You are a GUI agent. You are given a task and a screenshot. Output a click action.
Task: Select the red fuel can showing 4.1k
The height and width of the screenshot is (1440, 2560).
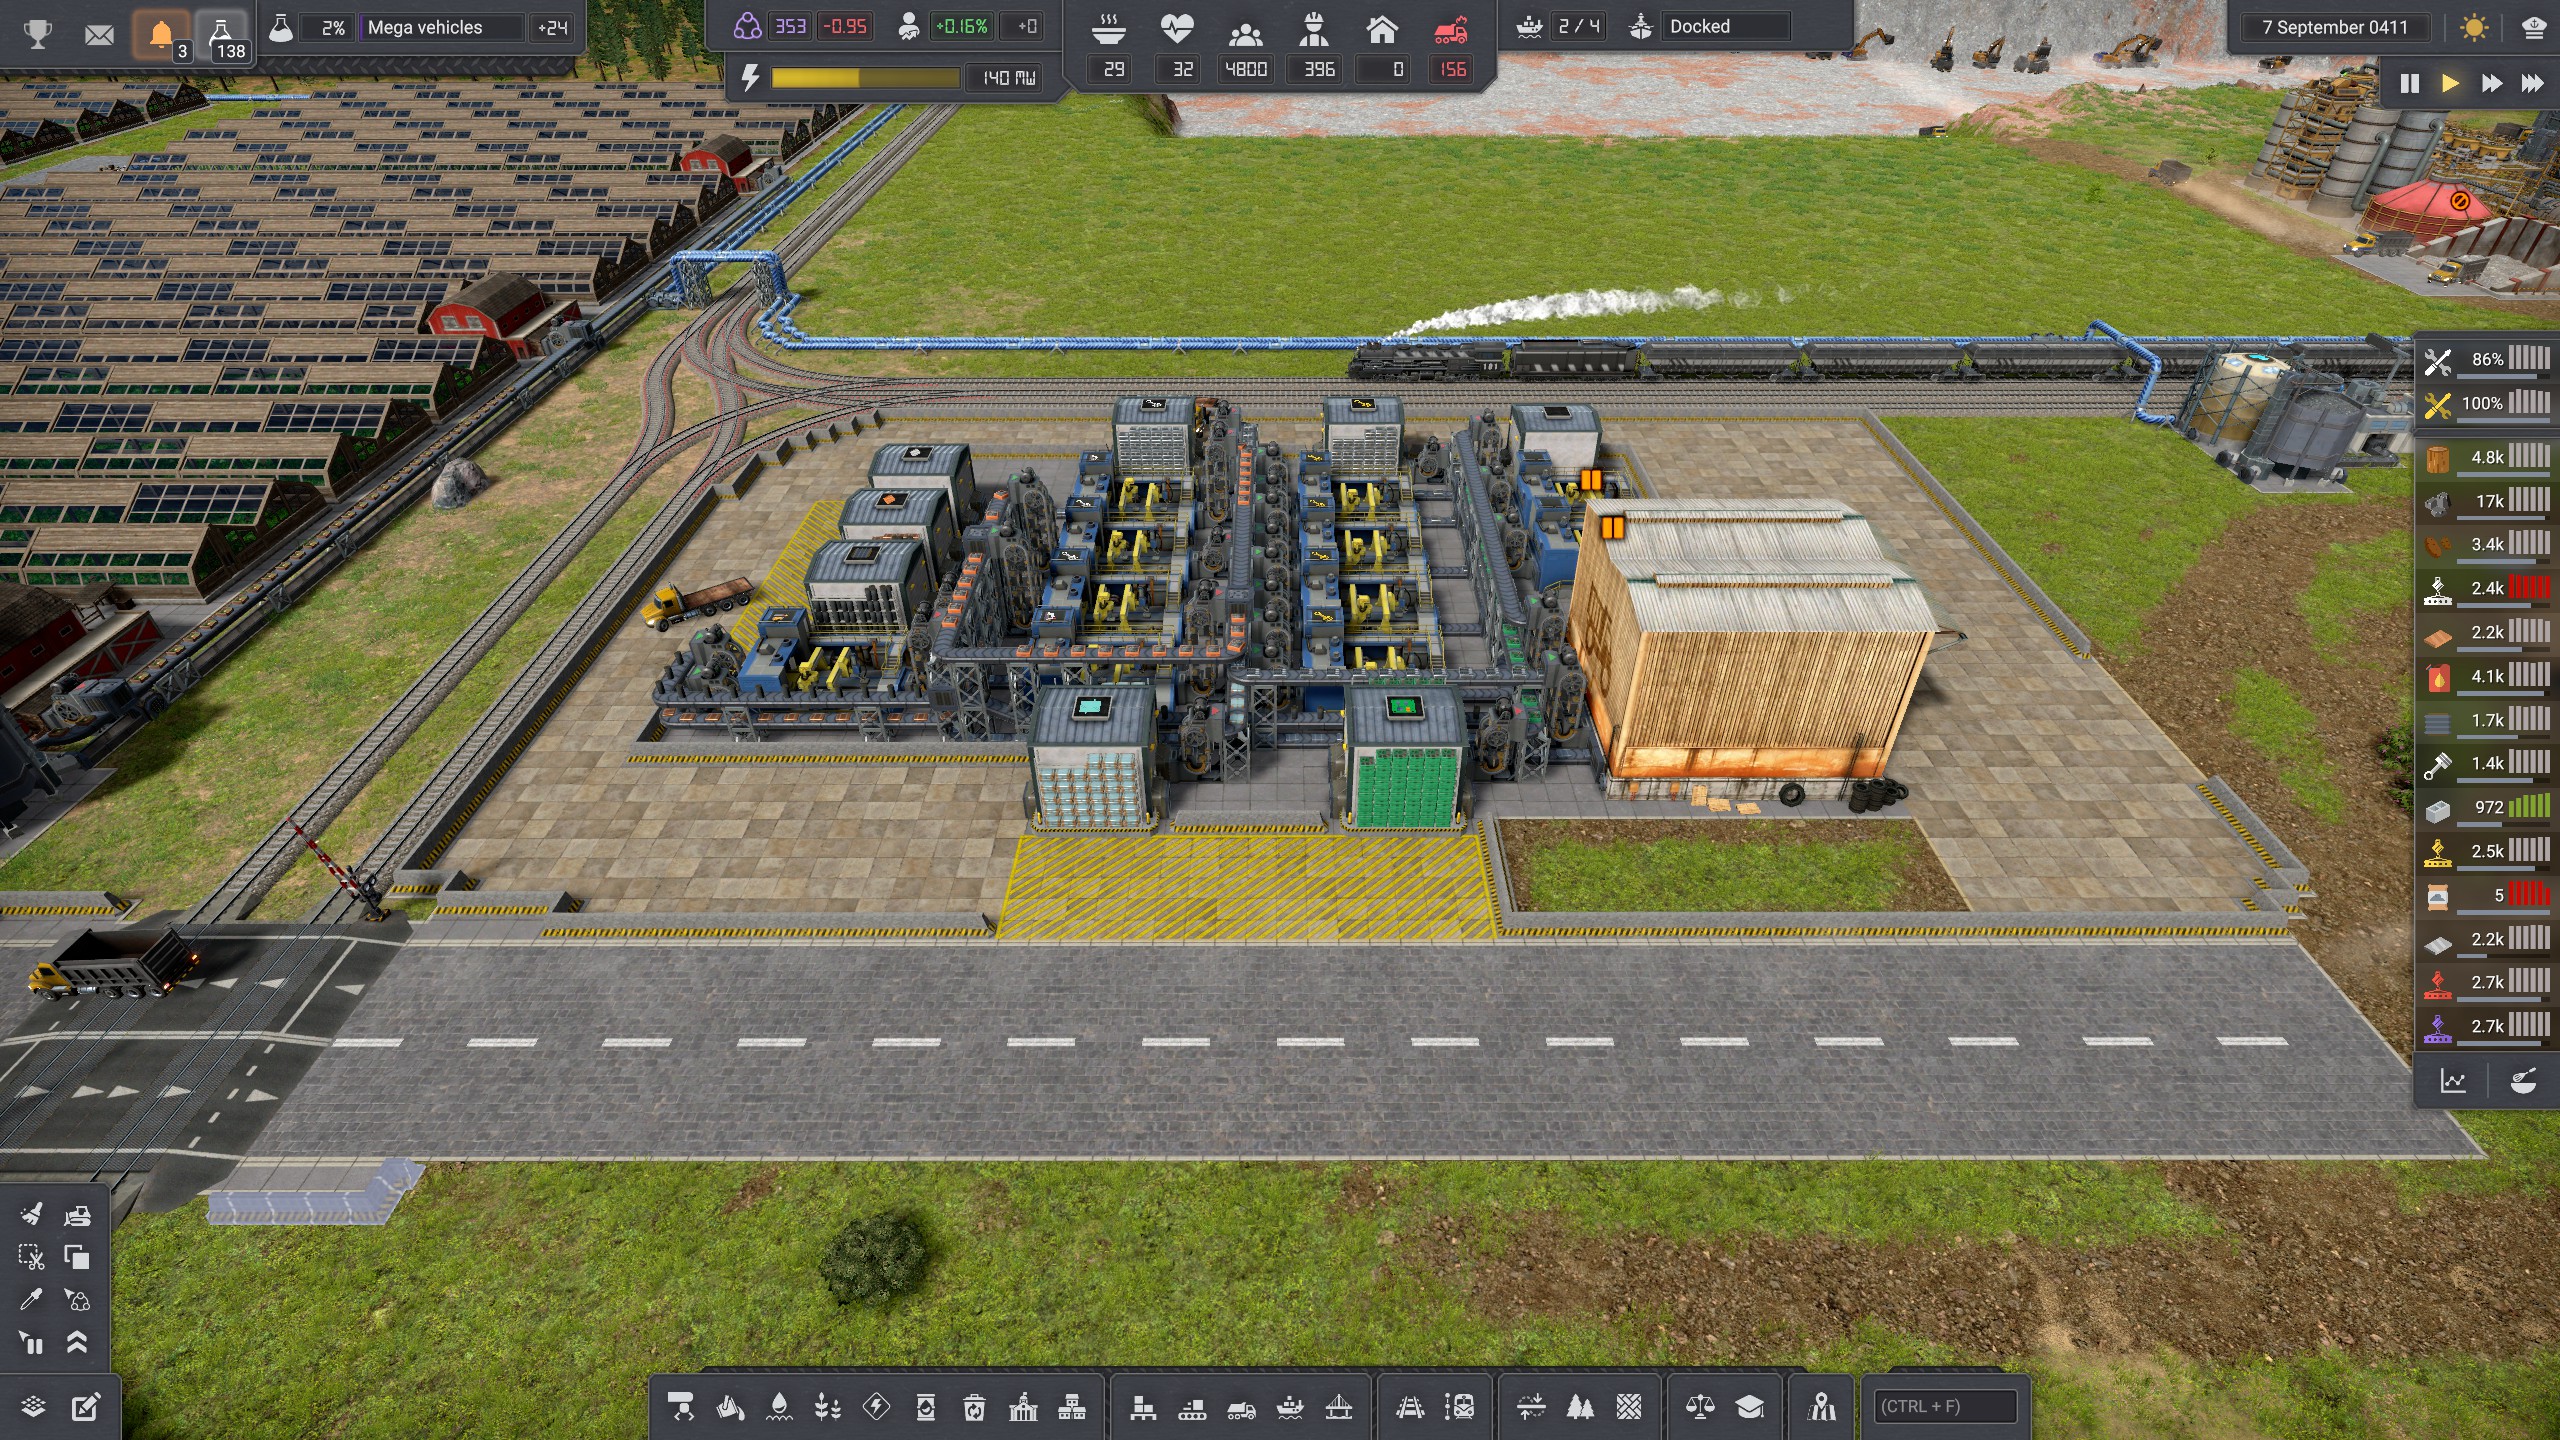[2486, 677]
